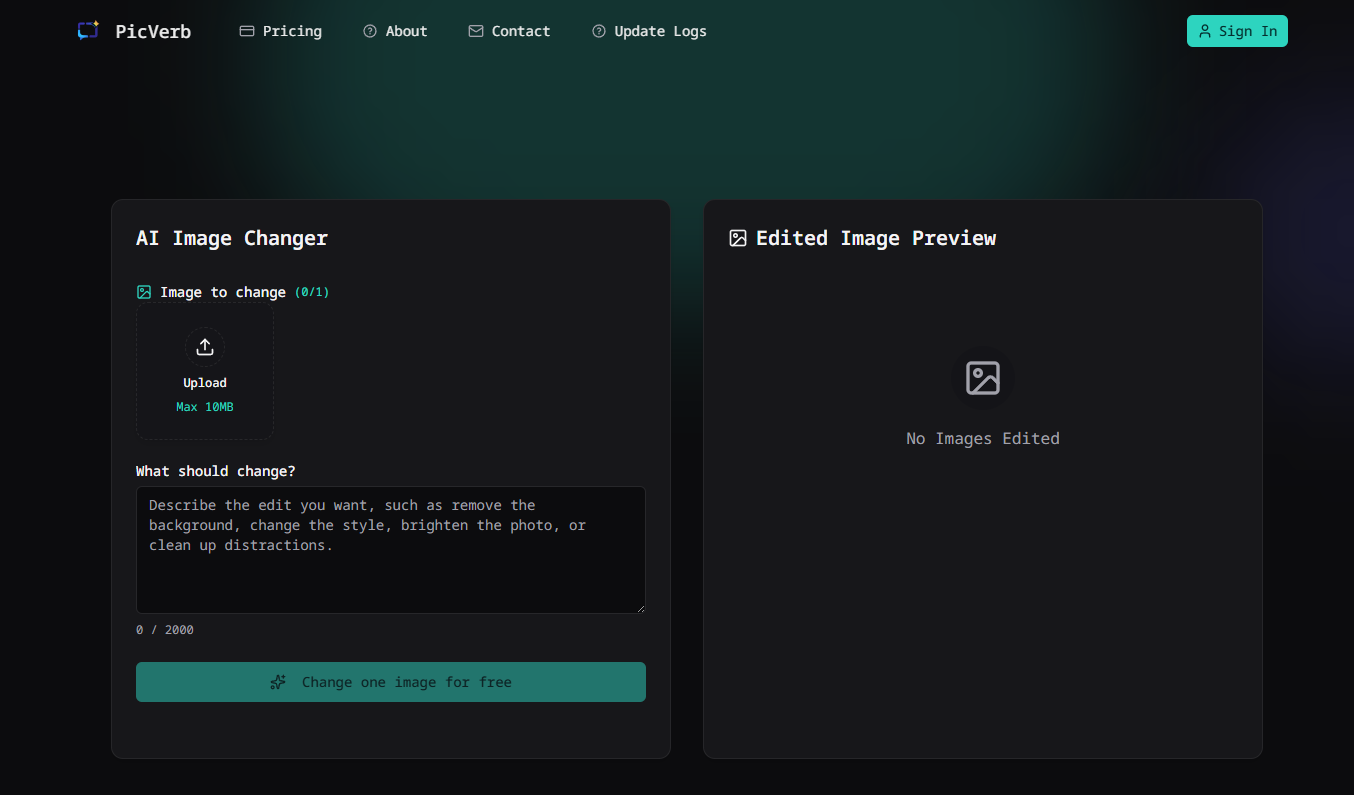
Task: Click the credit card icon beside Pricing
Action: (247, 32)
